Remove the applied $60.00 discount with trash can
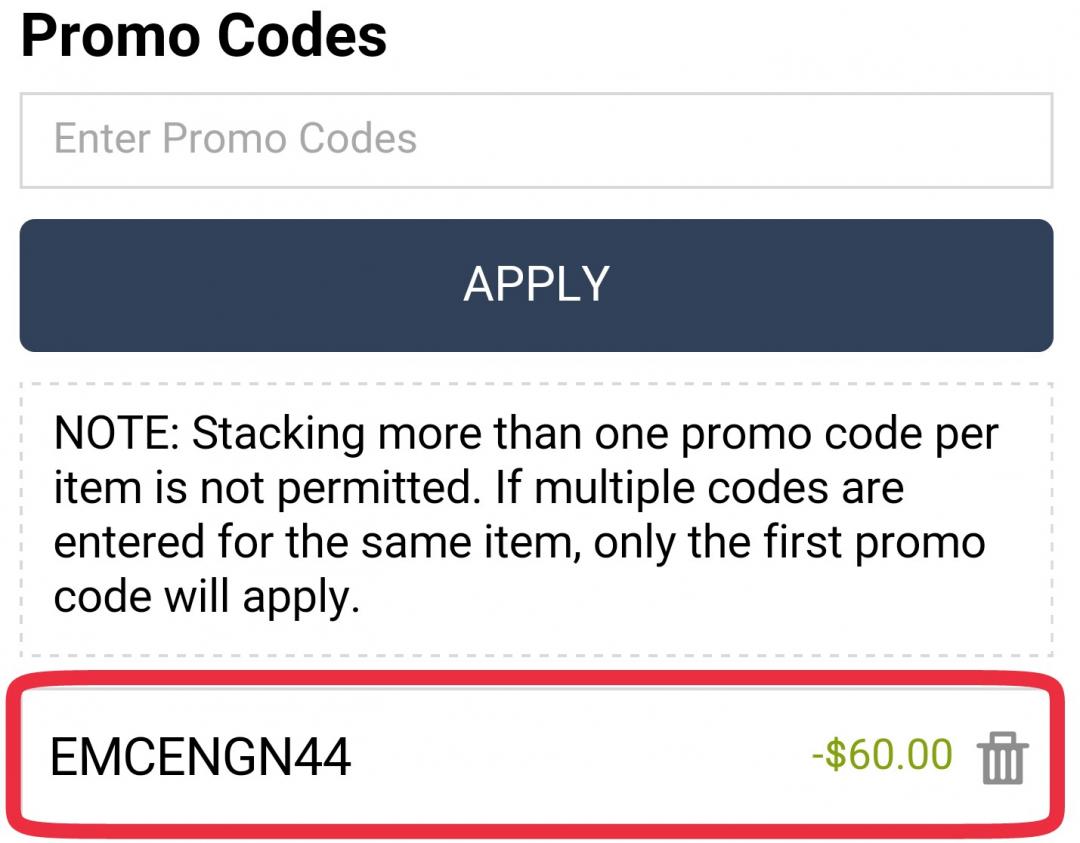Viewport: 1080px width, 843px height. 1001,757
